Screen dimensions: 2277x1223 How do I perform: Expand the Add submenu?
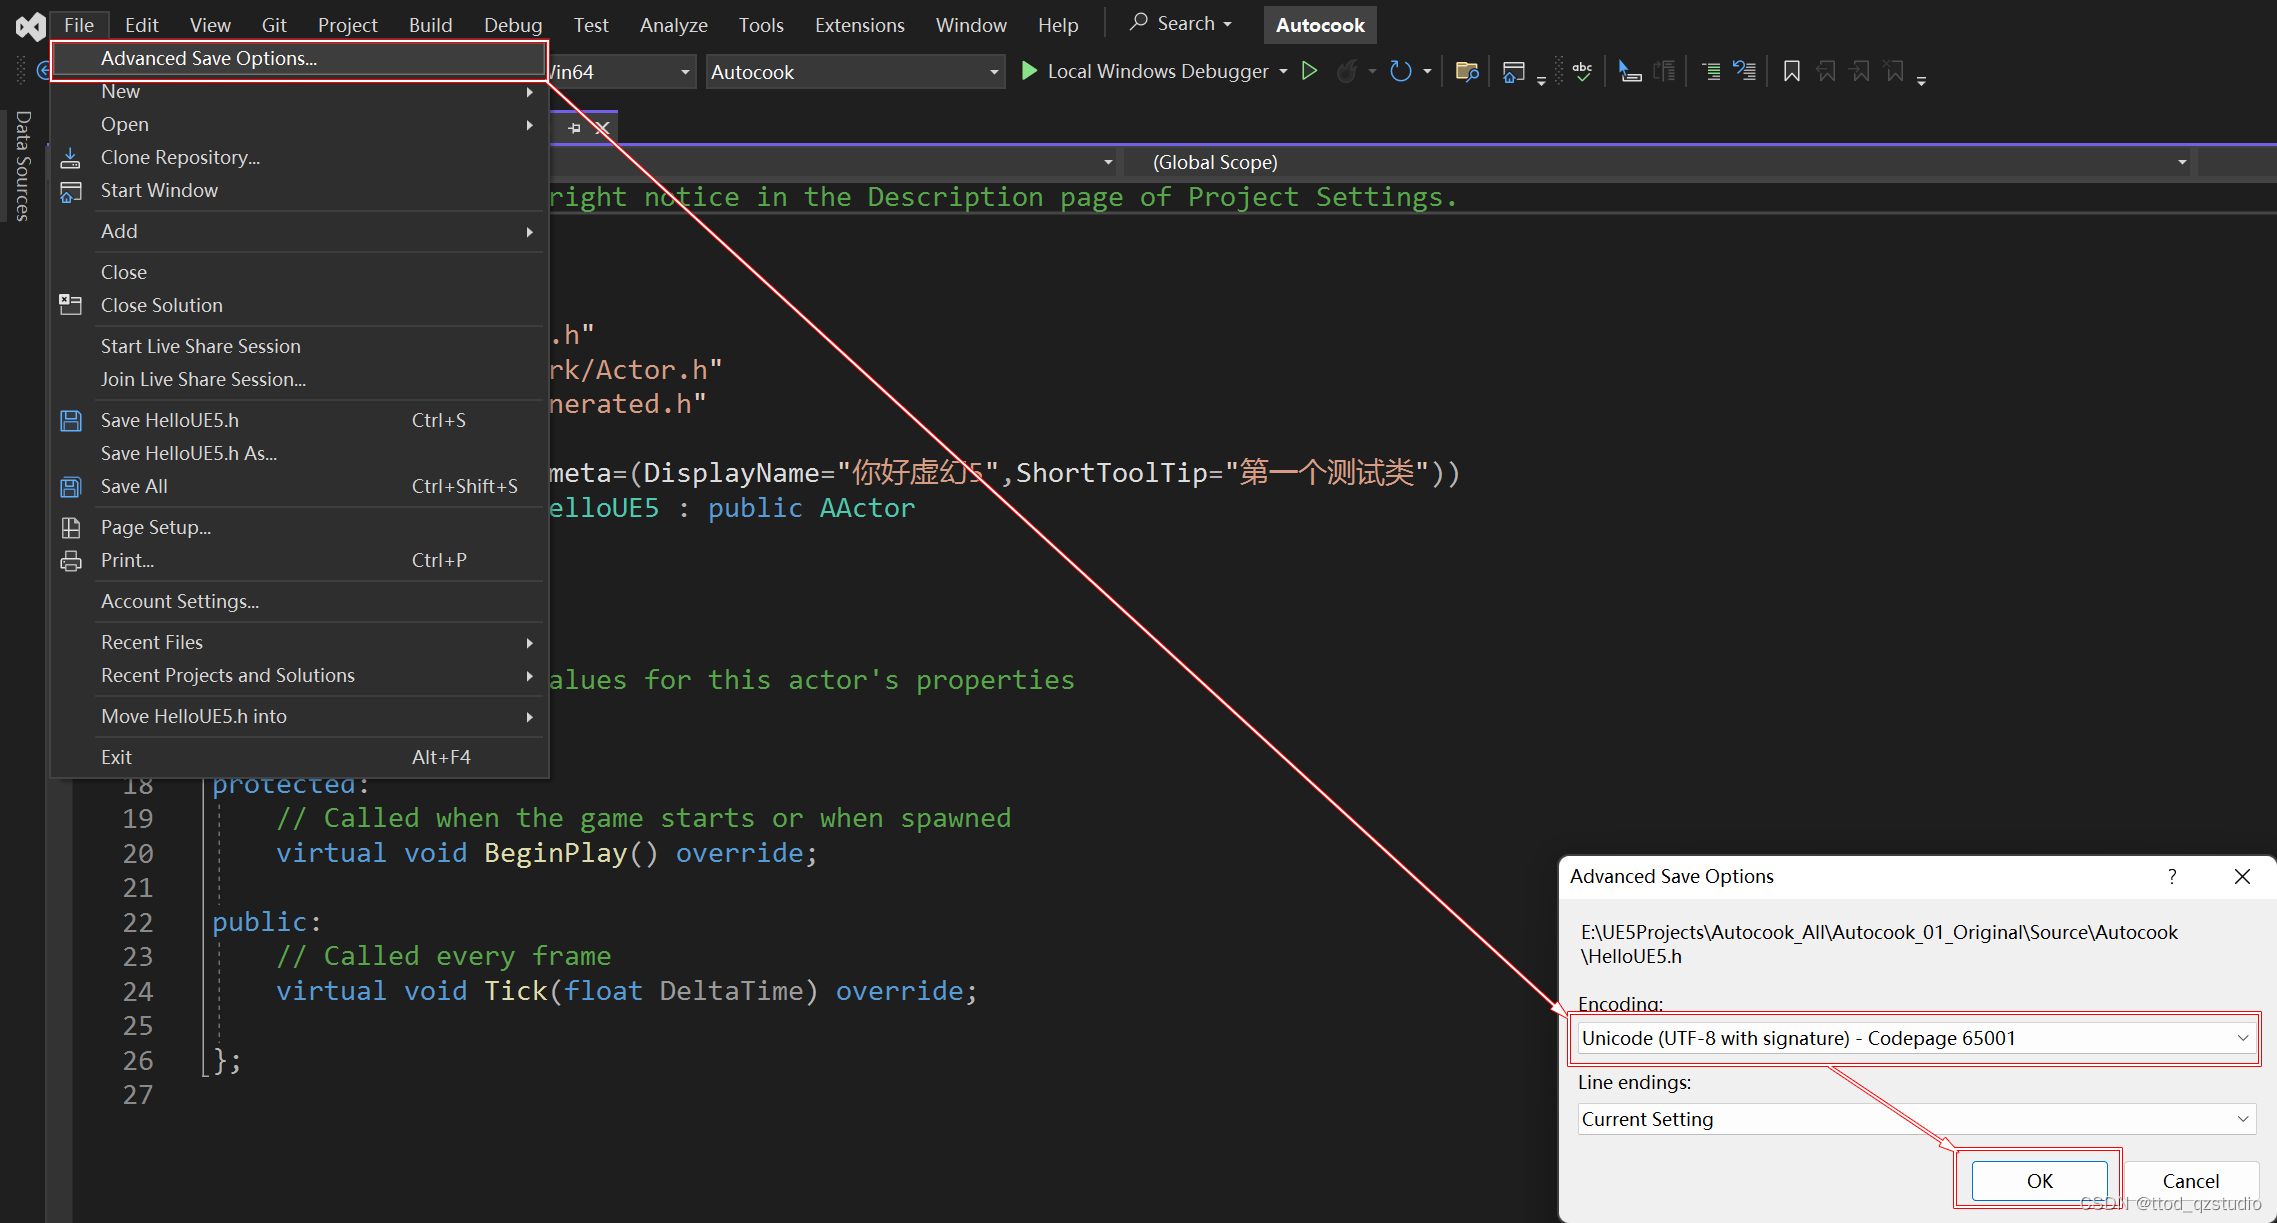pos(298,231)
